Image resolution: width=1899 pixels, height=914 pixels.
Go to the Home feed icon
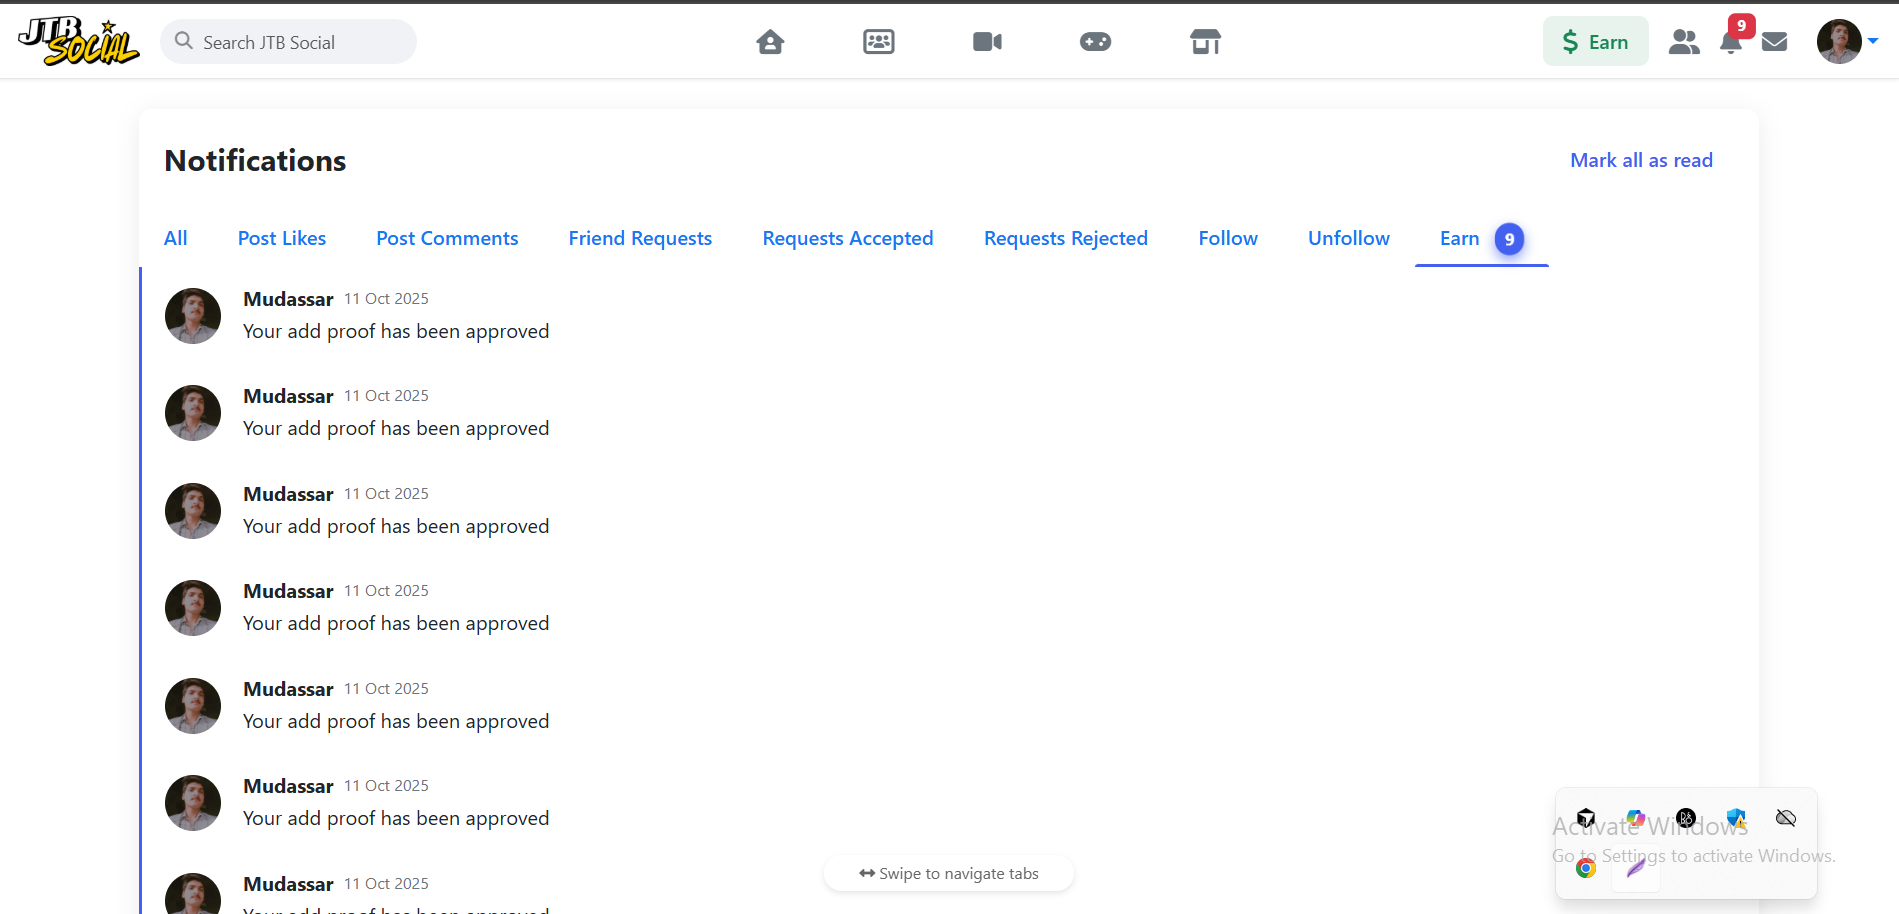click(x=770, y=42)
